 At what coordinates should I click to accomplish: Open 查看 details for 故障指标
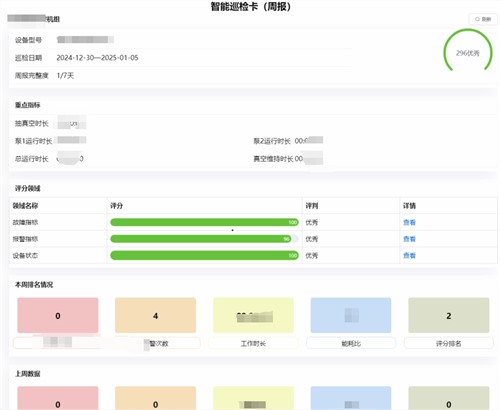(x=409, y=222)
